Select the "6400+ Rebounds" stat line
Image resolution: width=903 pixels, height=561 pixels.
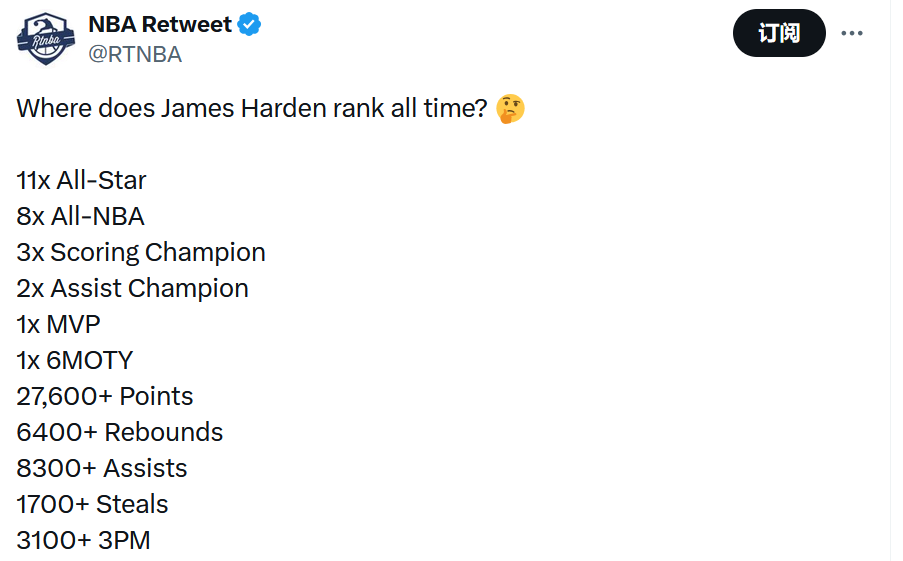click(119, 432)
